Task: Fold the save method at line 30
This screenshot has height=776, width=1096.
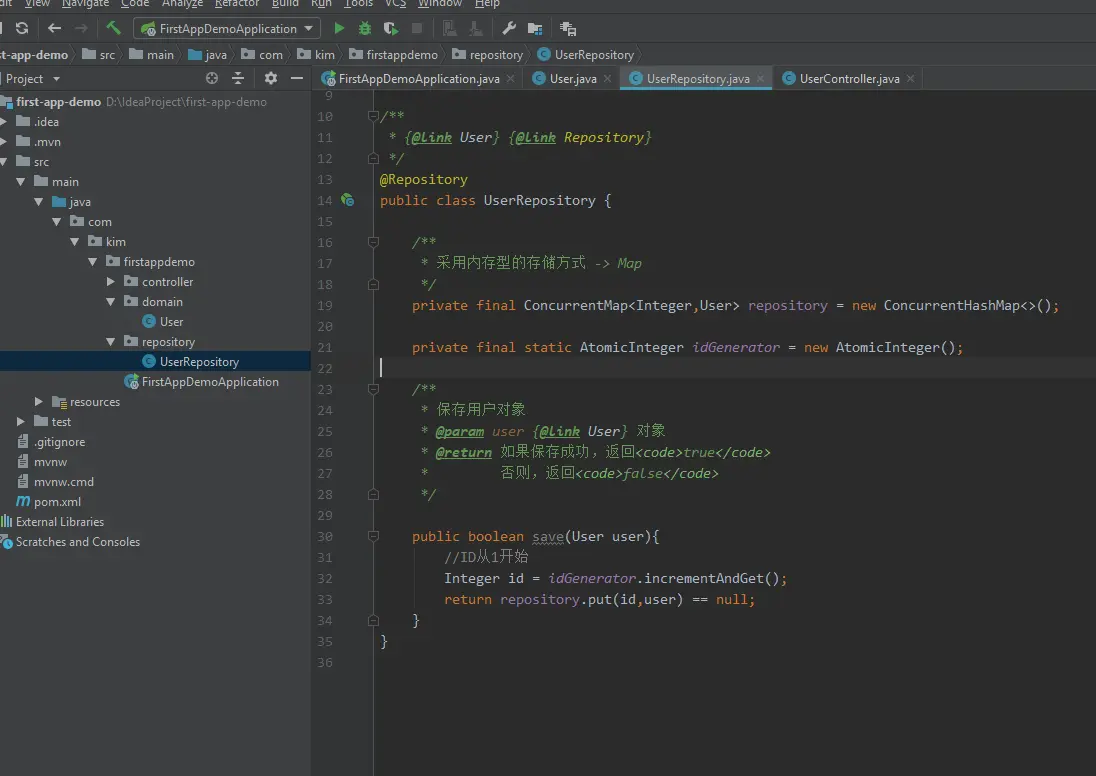Action: 373,536
